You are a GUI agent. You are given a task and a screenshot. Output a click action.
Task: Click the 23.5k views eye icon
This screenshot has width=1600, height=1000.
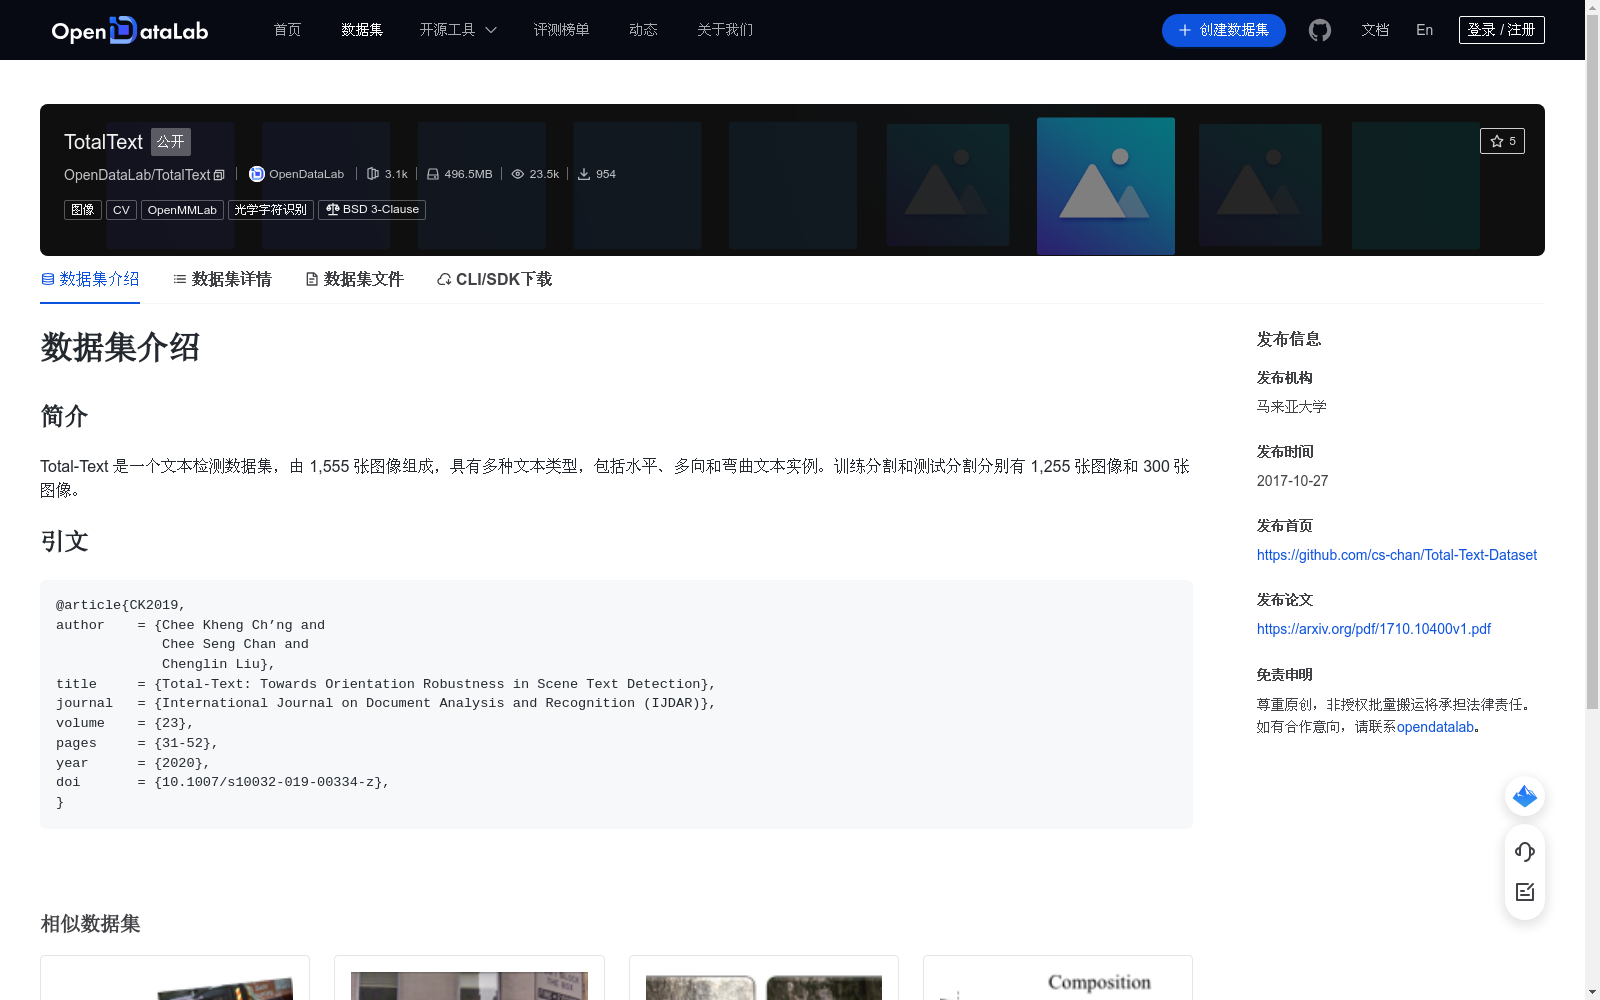tap(518, 174)
